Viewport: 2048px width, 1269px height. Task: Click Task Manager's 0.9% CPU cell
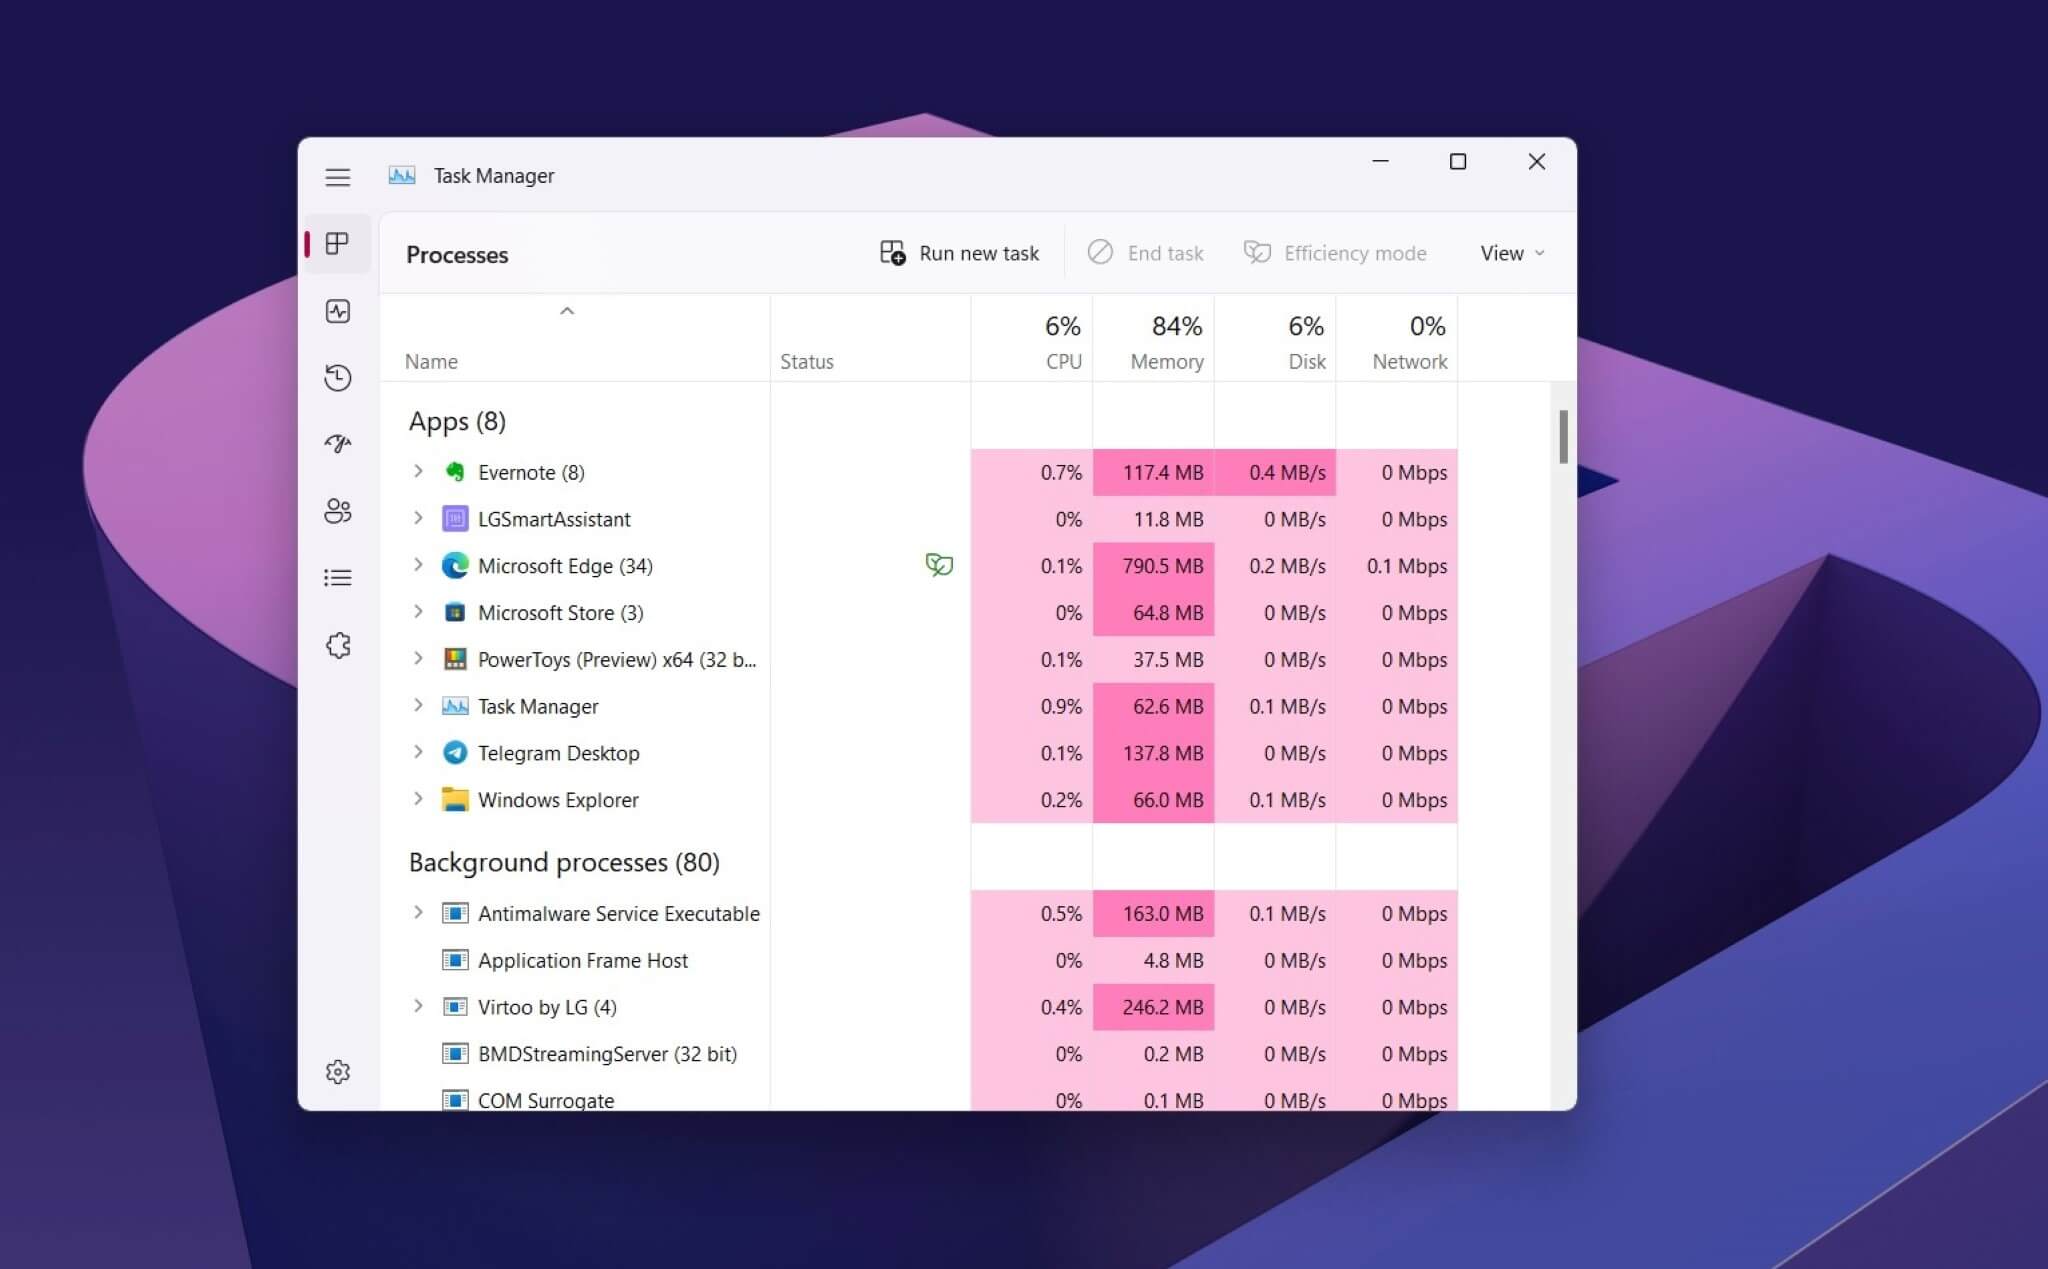pyautogui.click(x=1032, y=706)
